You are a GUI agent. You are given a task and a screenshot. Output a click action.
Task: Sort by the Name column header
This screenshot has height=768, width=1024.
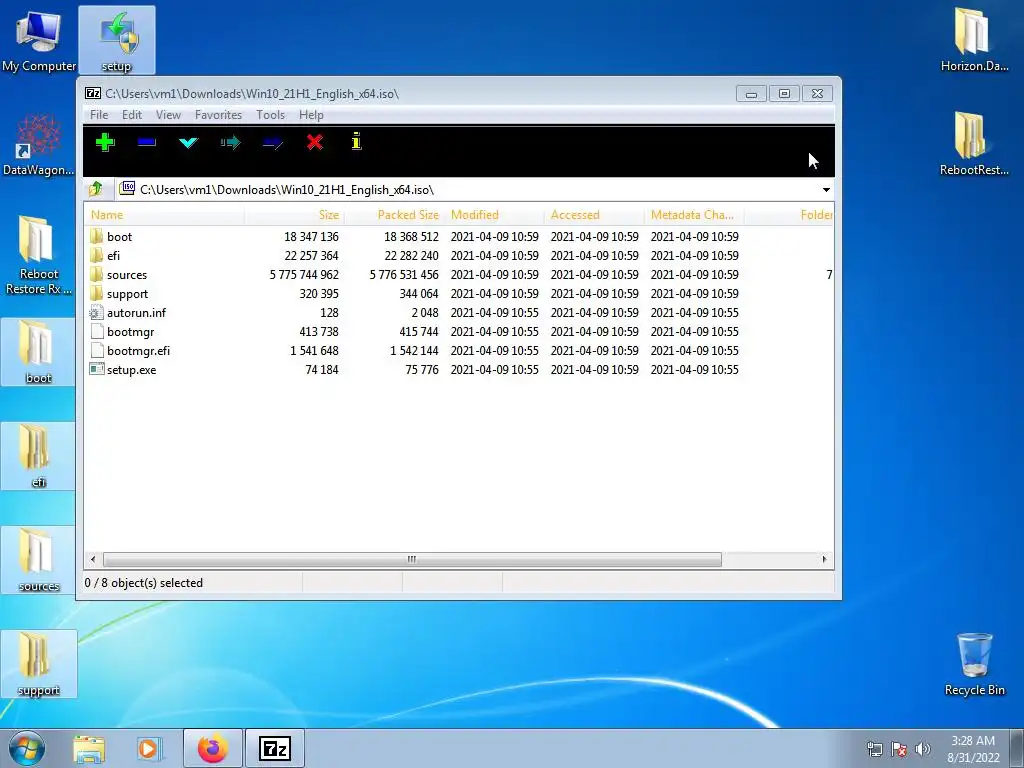point(165,215)
